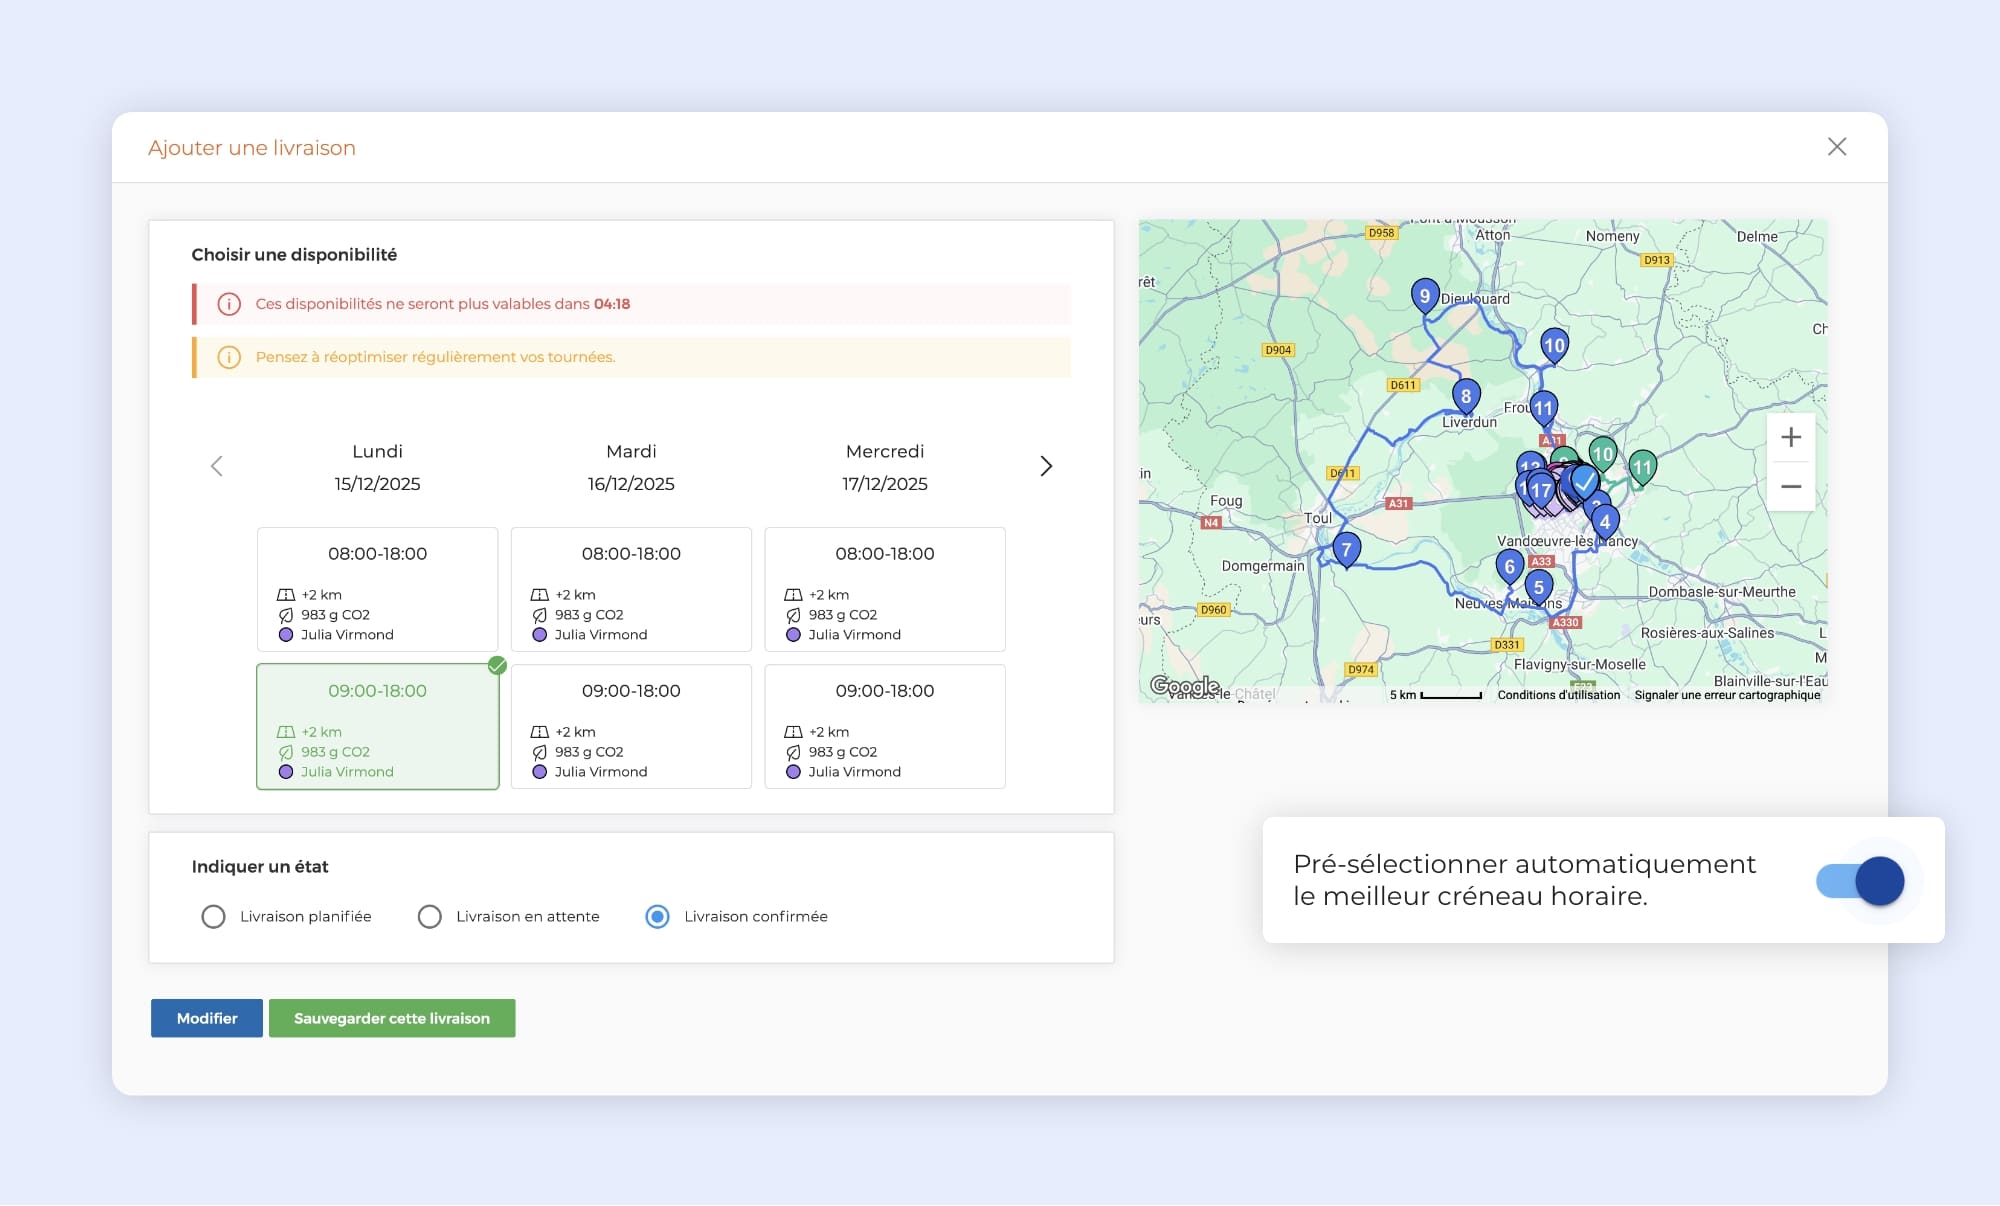The image size is (2000, 1206).
Task: Select blue map marker 8 at Liverdun
Action: coord(1465,396)
